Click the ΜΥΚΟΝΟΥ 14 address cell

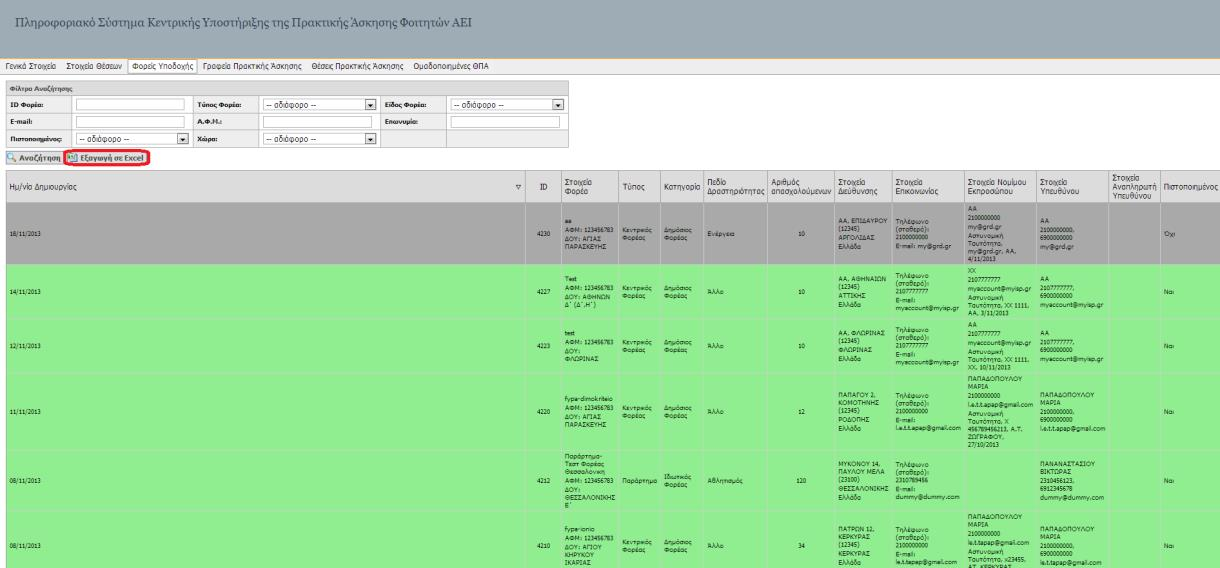[862, 479]
